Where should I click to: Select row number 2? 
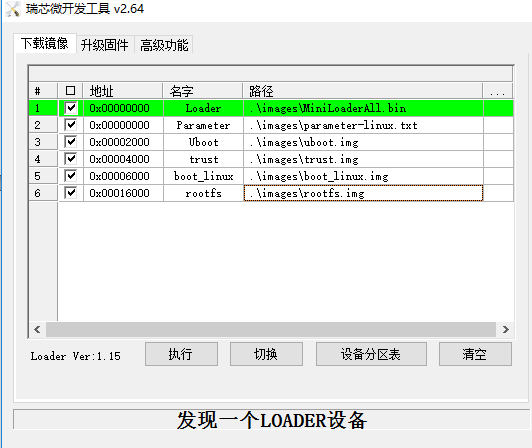(x=43, y=125)
